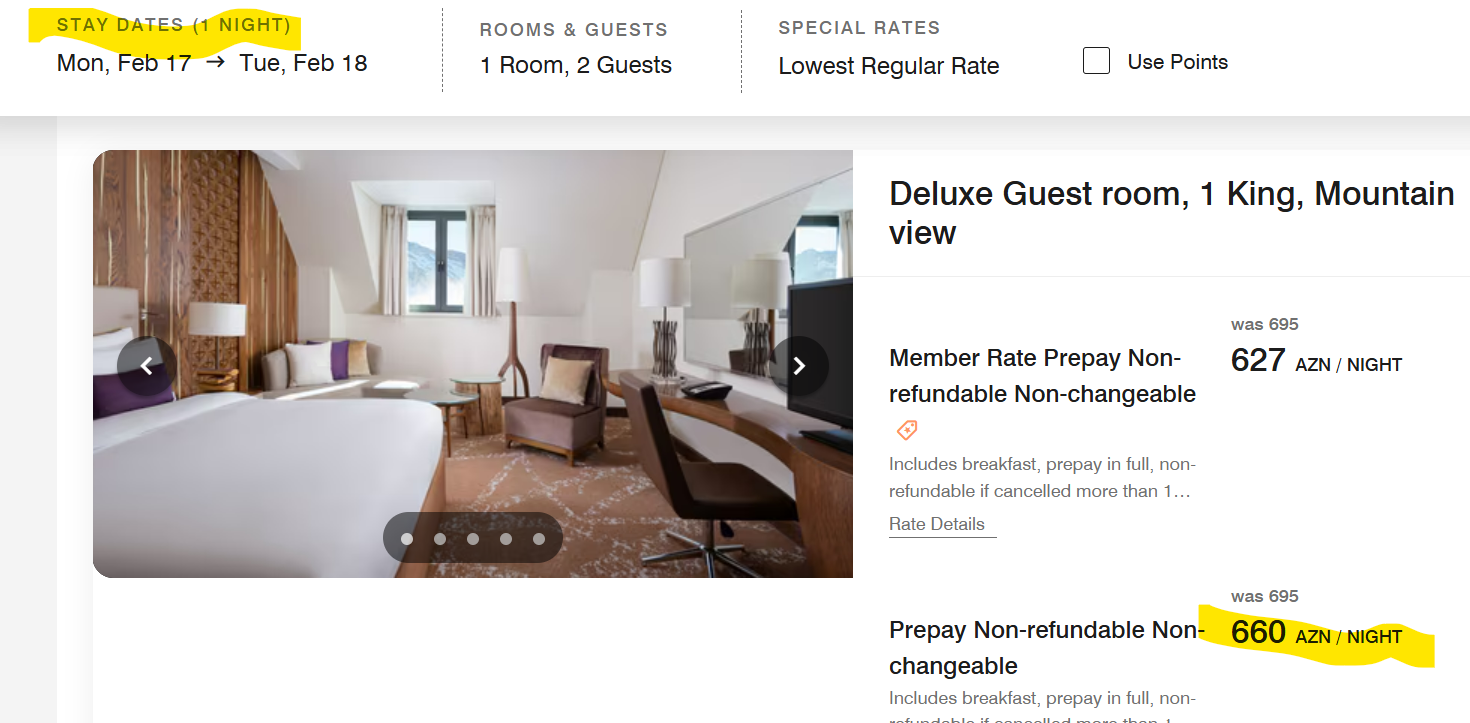The width and height of the screenshot is (1470, 723).
Task: Select the second carousel dot indicator
Action: click(x=440, y=539)
